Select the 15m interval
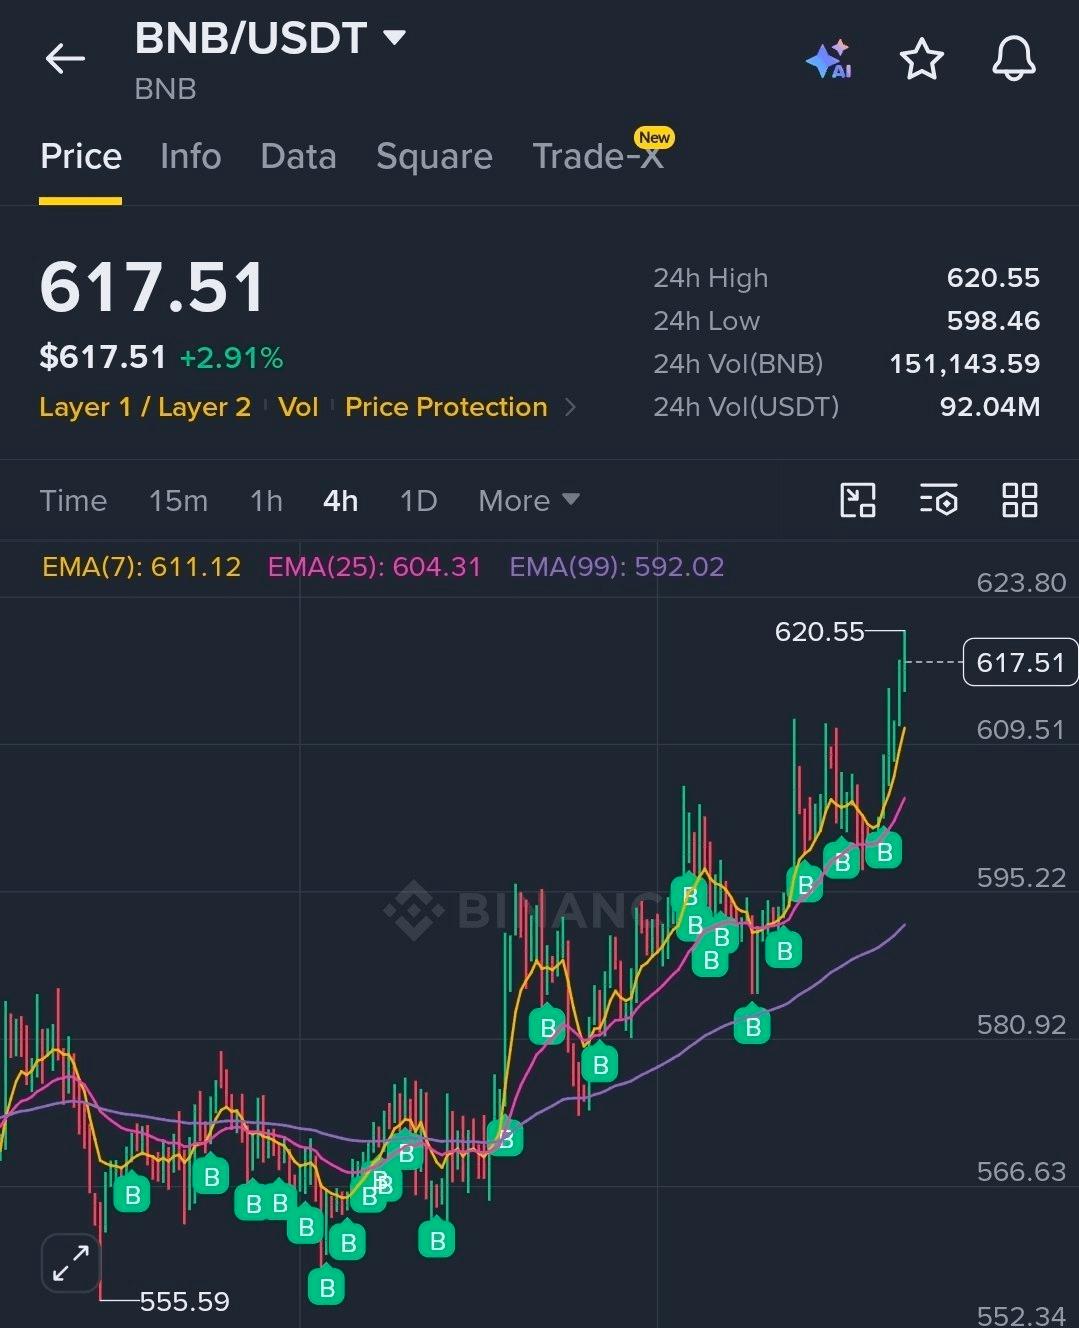Viewport: 1079px width, 1328px height. [178, 500]
